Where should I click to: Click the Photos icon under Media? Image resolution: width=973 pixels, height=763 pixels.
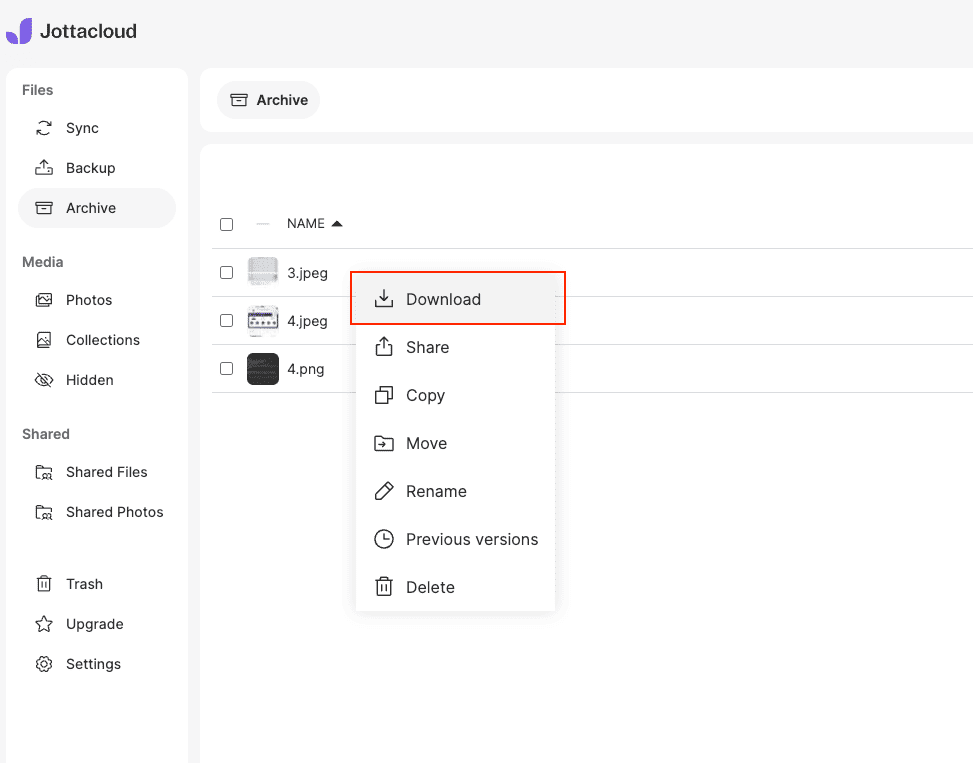pos(42,300)
